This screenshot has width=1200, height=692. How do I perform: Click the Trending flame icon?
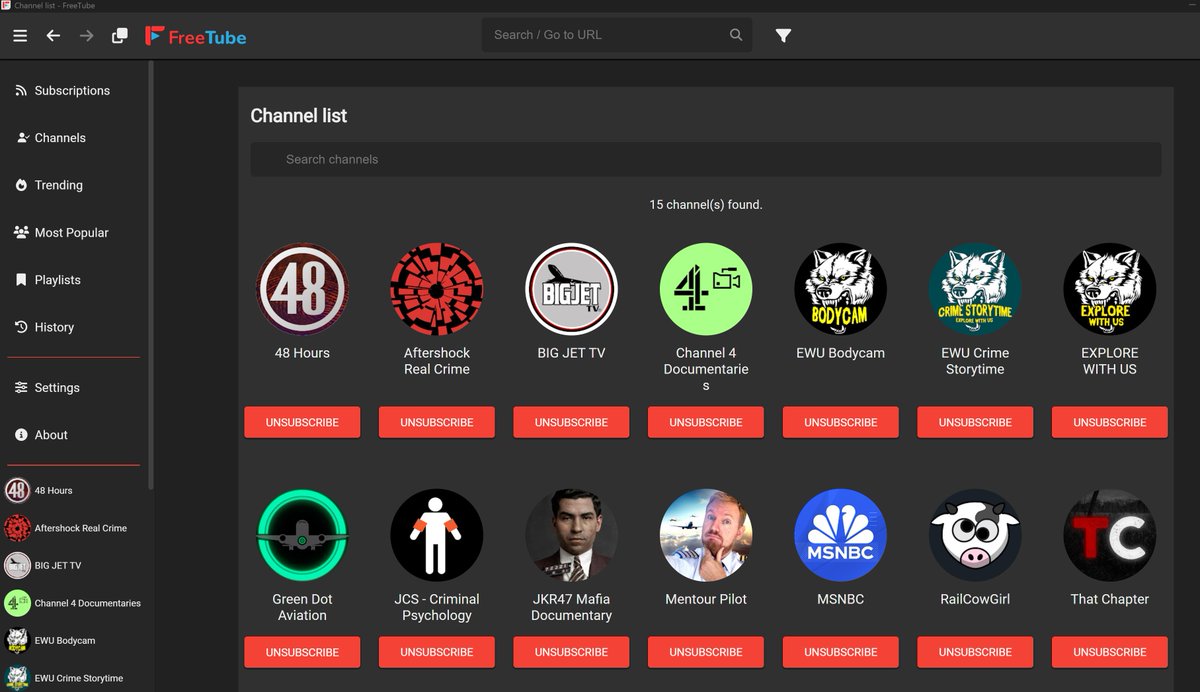coord(21,185)
